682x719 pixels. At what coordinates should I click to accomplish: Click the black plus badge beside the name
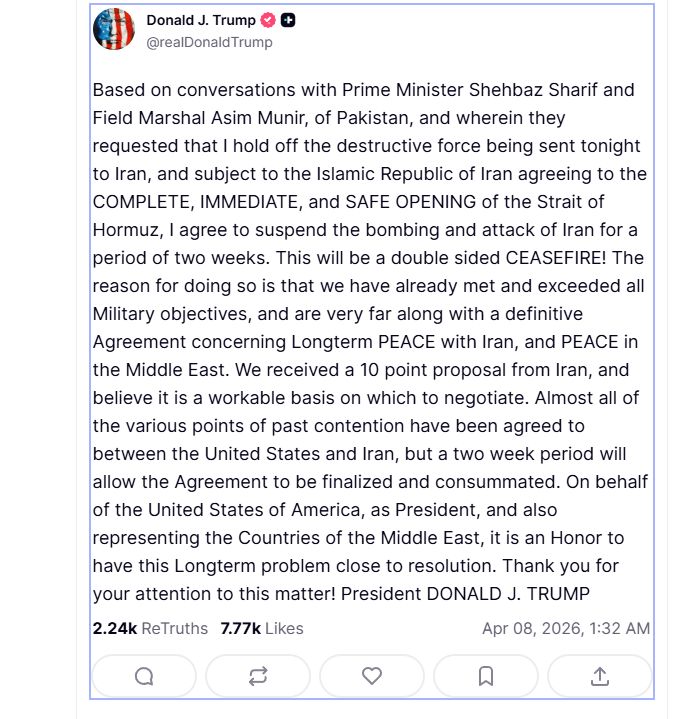click(288, 21)
